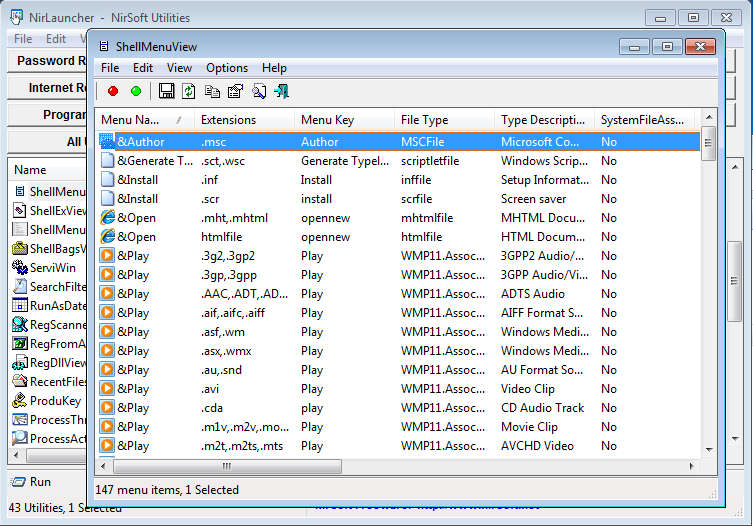This screenshot has height=526, width=753.
Task: Select the &Play row for .avi
Action: [x=133, y=389]
